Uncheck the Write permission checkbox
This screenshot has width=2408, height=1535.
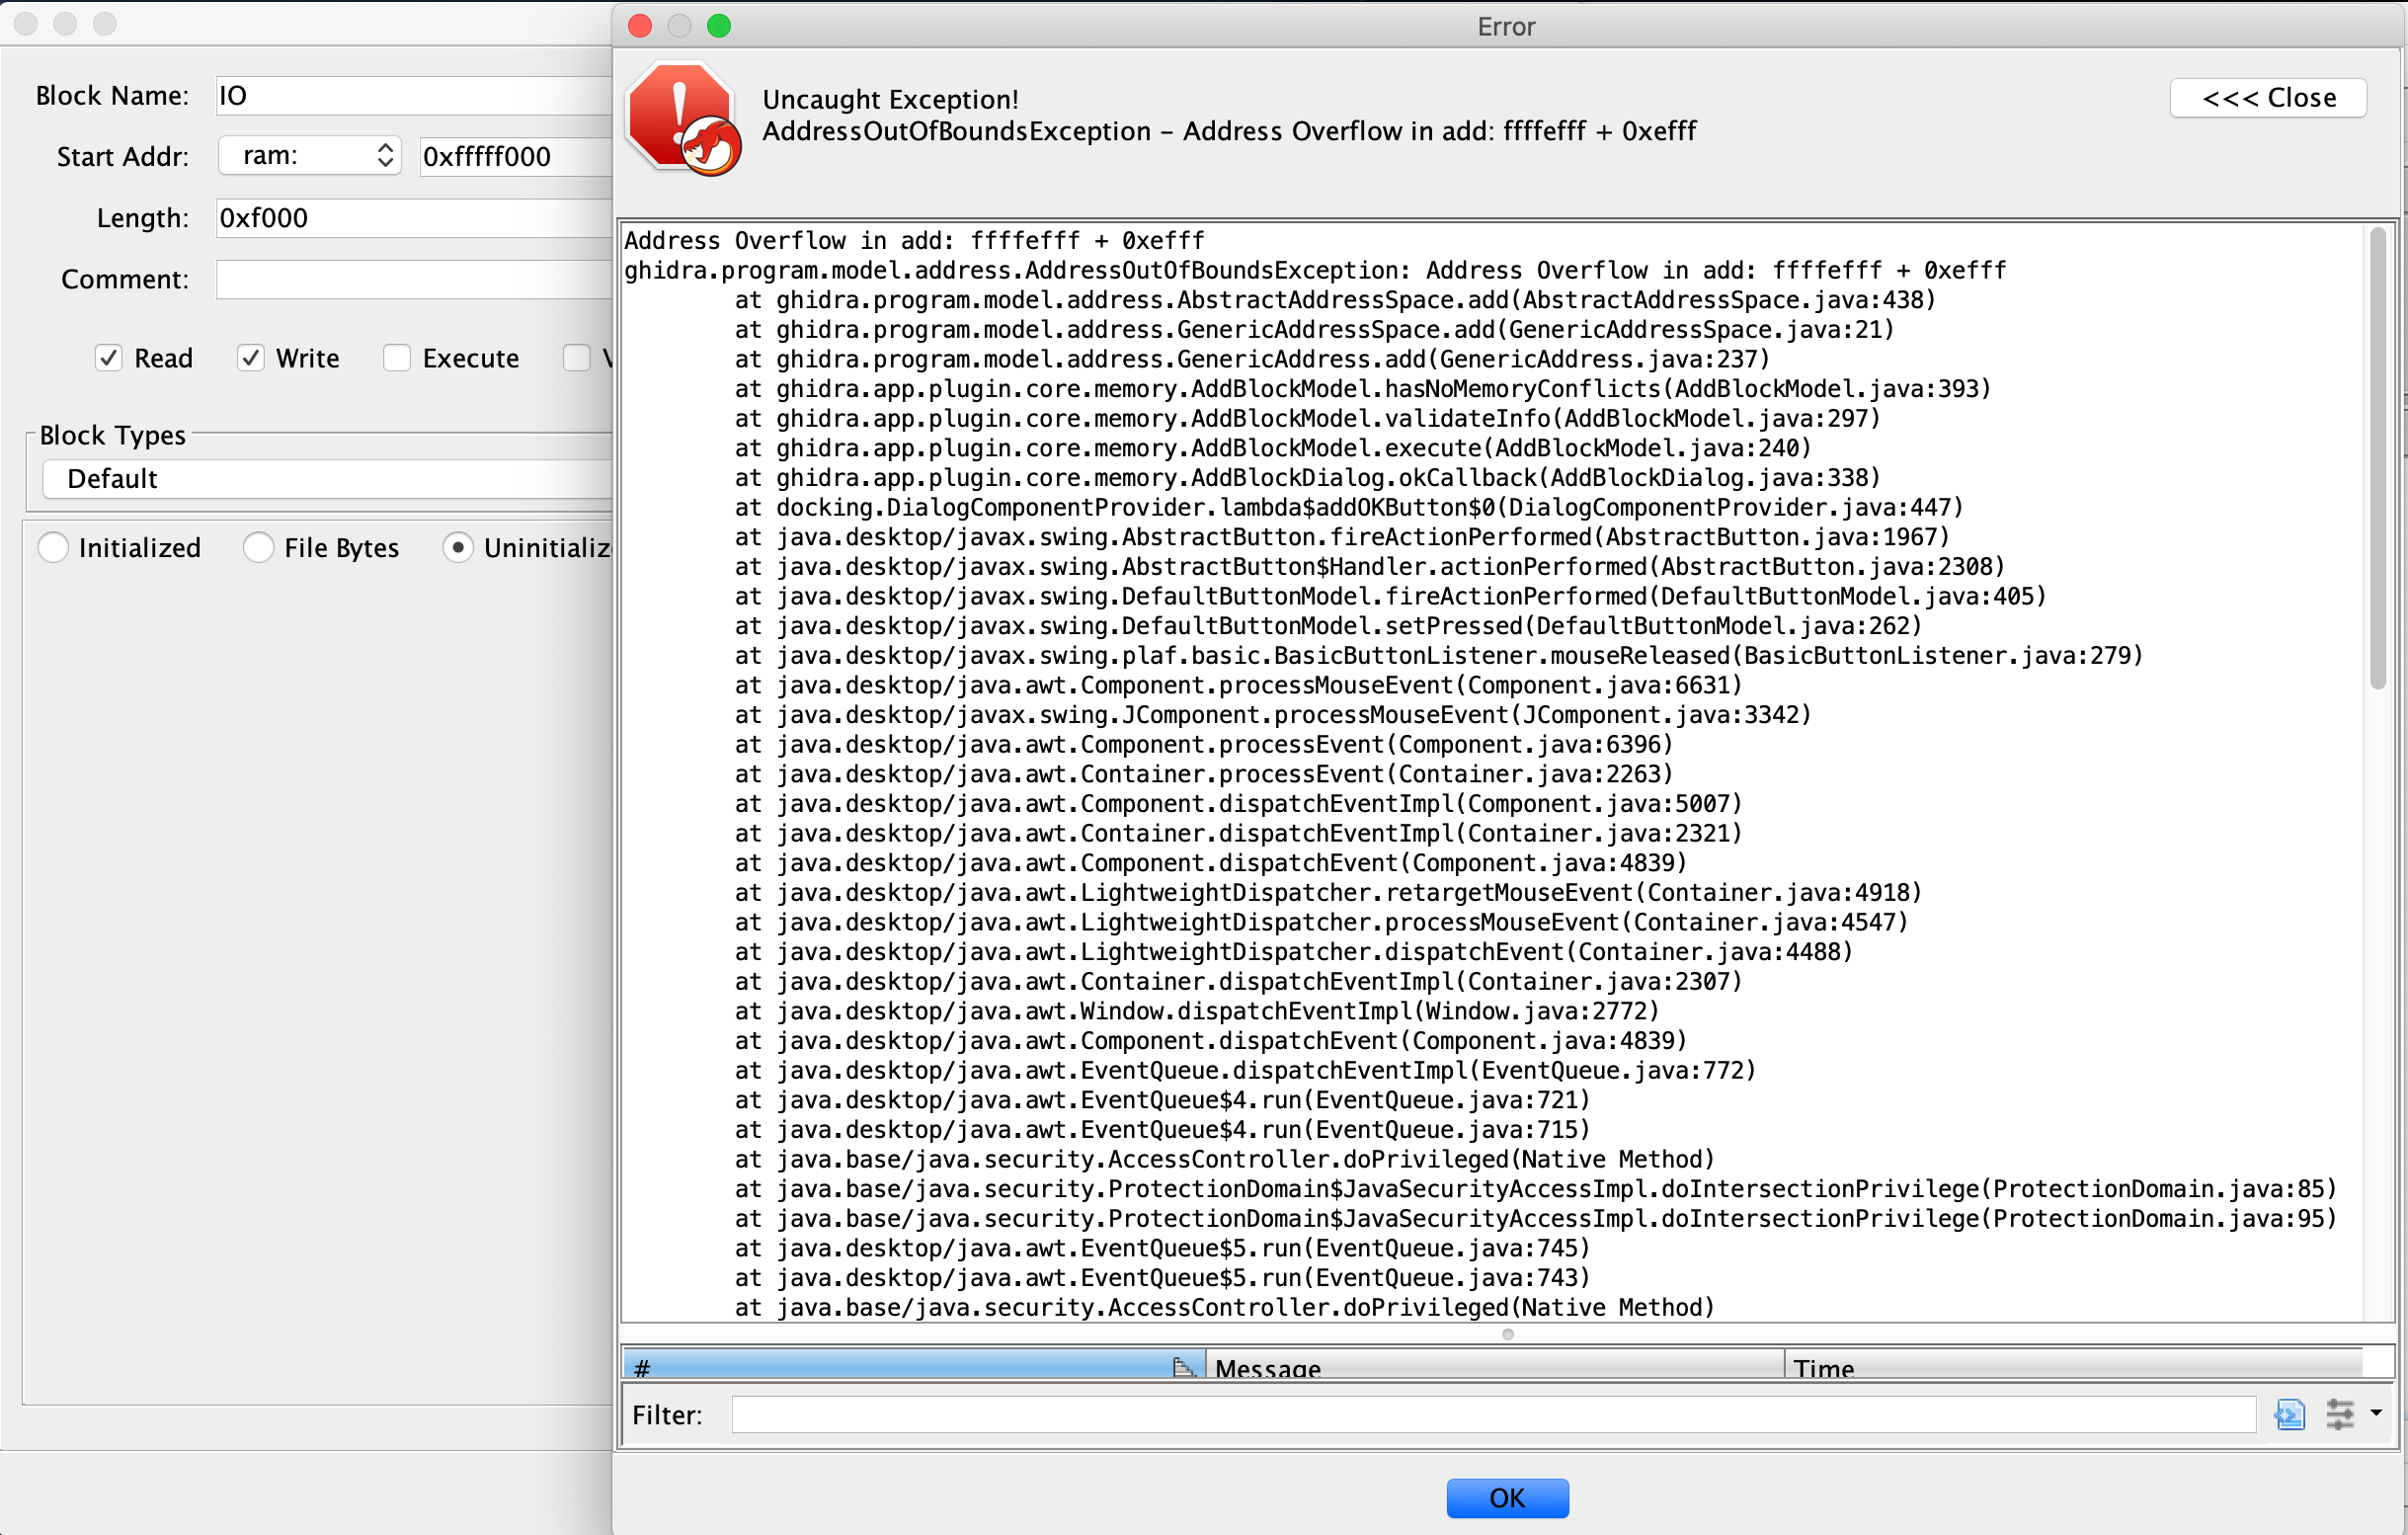[x=252, y=357]
